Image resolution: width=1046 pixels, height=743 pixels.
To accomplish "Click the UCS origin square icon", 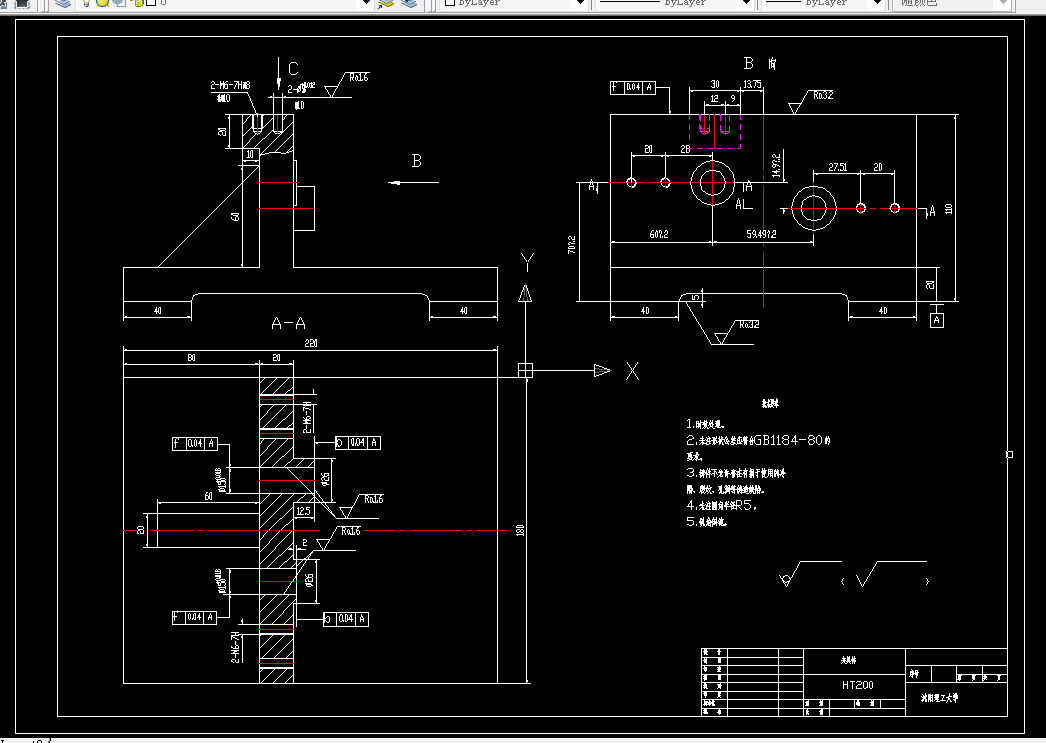I will coord(526,370).
